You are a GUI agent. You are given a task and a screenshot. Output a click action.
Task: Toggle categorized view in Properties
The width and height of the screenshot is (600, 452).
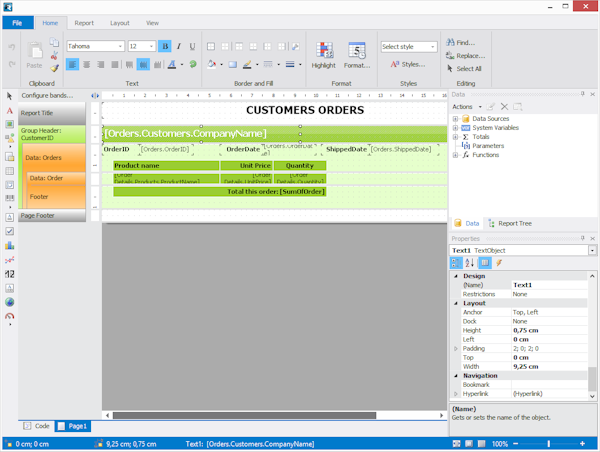(456, 263)
